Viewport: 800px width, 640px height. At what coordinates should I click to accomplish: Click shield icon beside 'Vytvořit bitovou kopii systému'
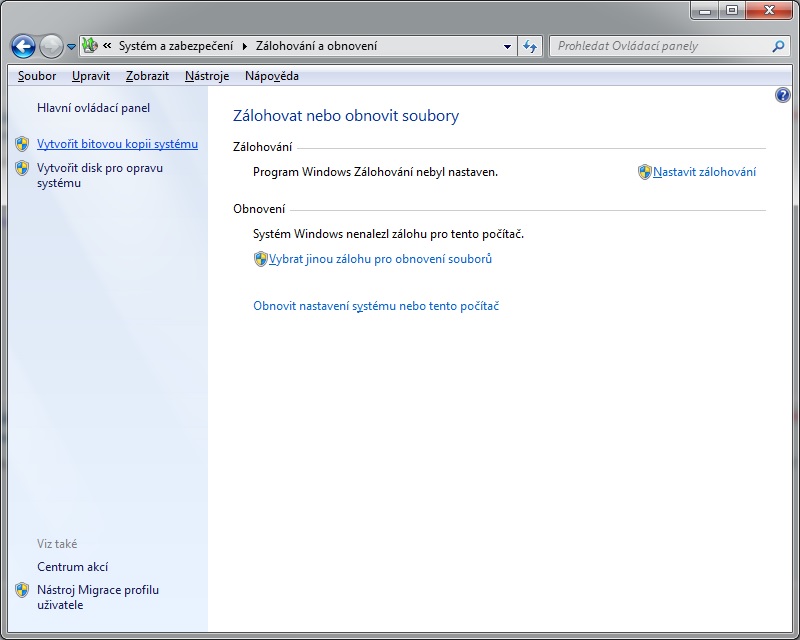point(22,144)
